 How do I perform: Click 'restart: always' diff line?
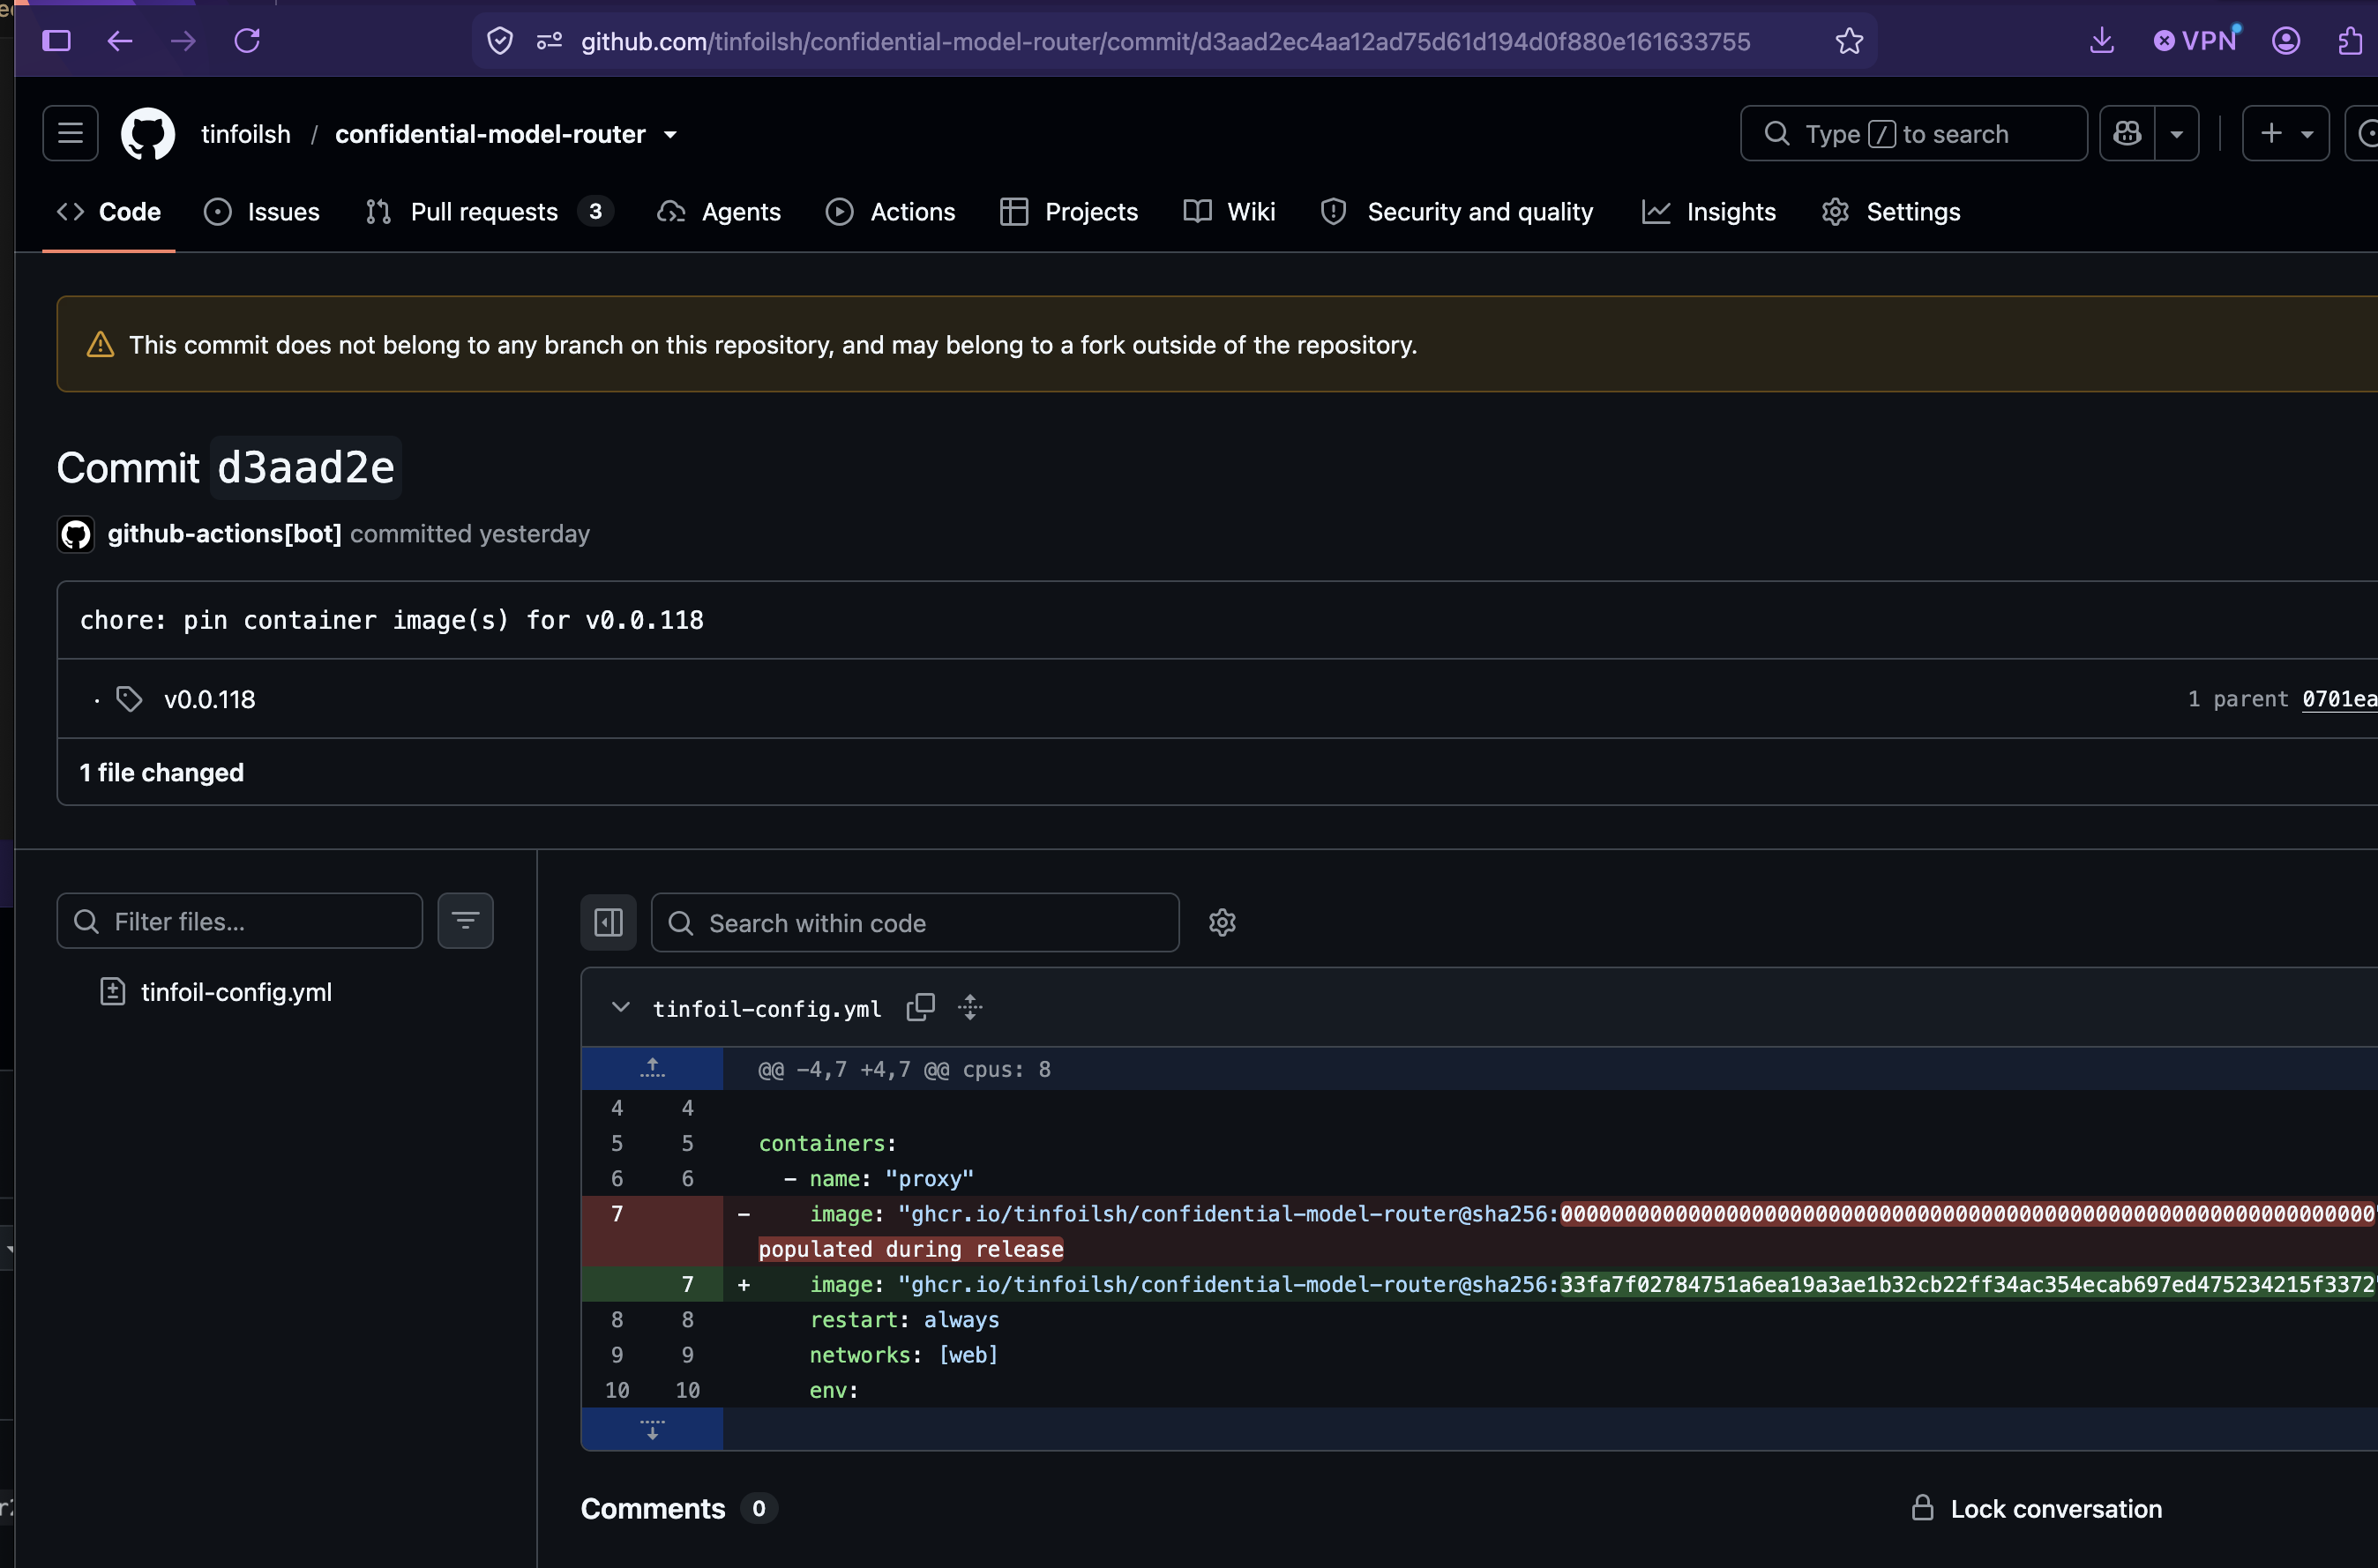point(904,1319)
